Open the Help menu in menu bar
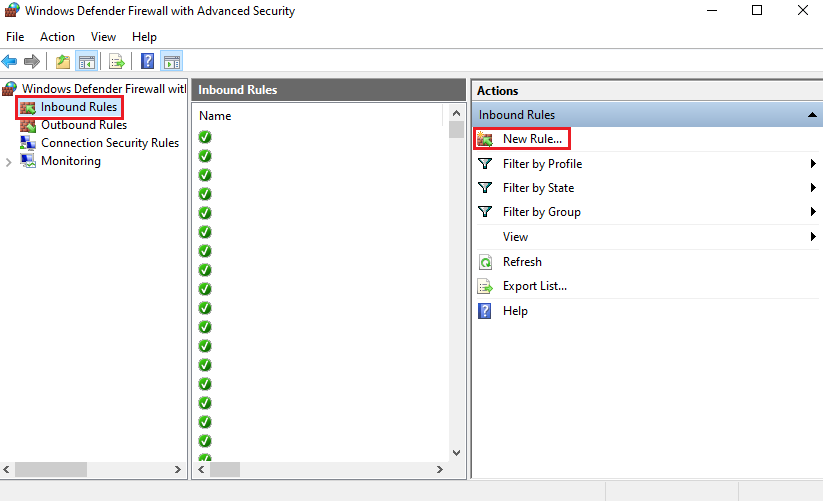The image size is (823, 501). point(144,37)
